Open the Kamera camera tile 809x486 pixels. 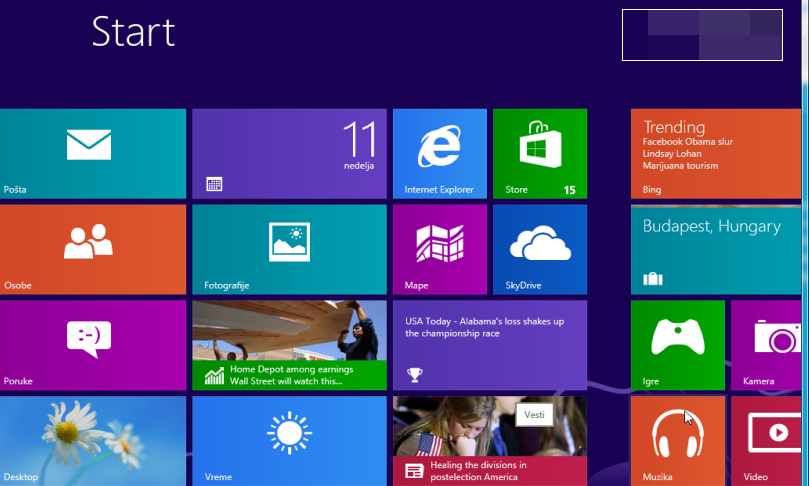pyautogui.click(x=766, y=345)
